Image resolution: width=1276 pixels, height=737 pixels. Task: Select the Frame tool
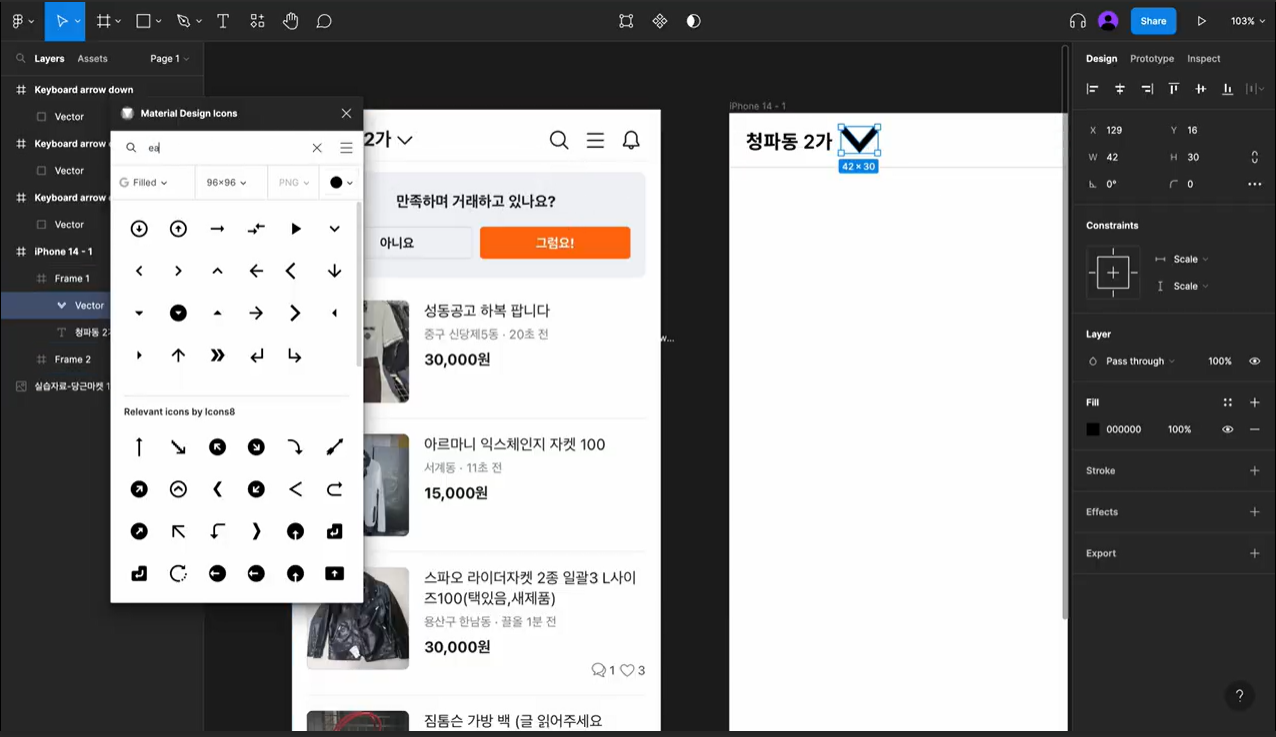point(104,21)
